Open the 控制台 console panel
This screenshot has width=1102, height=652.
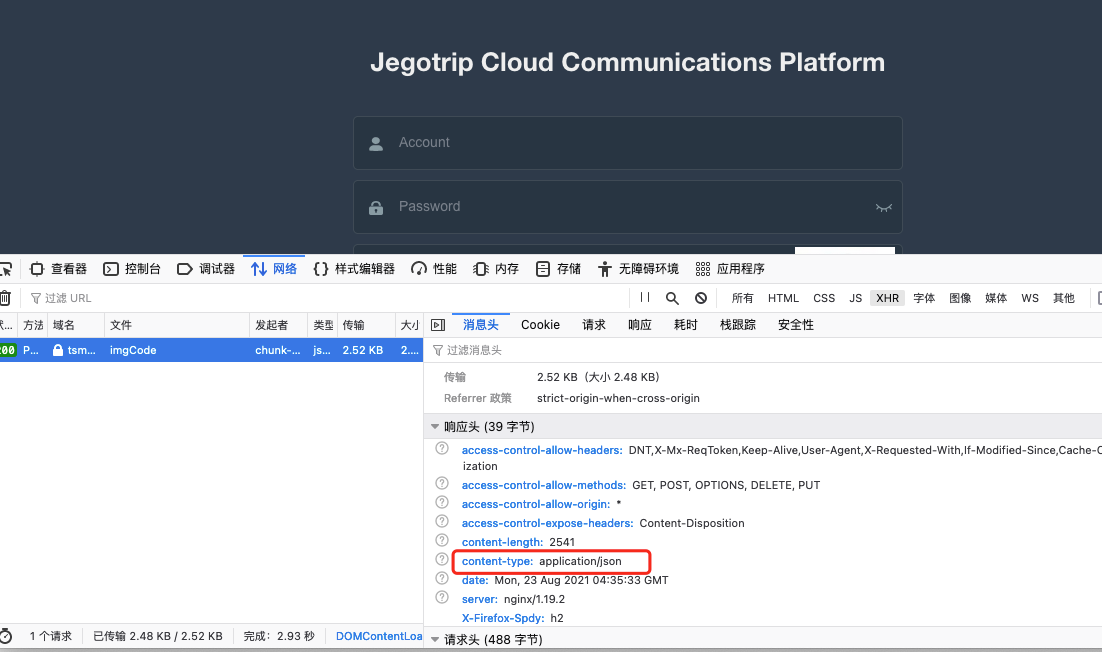132,269
